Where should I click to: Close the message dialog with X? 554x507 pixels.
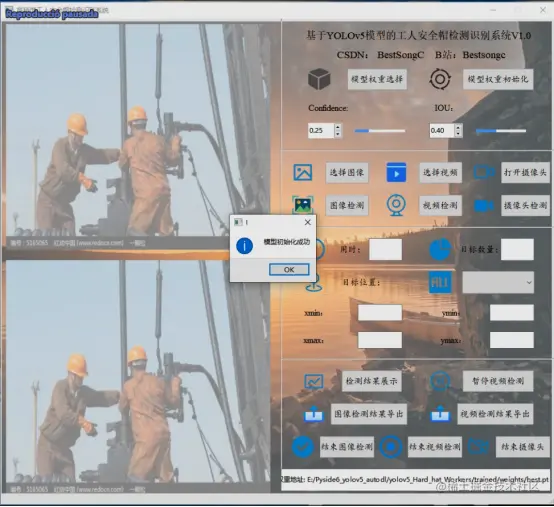click(308, 222)
